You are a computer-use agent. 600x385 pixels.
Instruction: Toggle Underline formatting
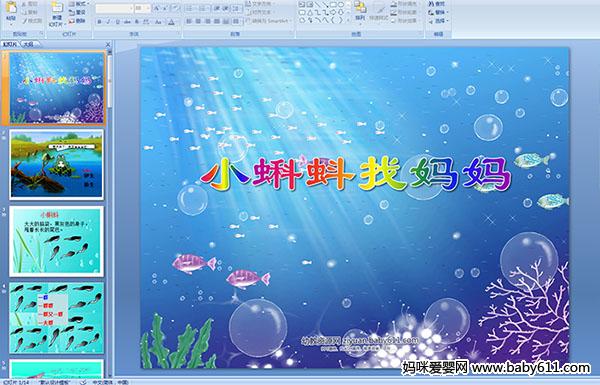click(x=117, y=22)
